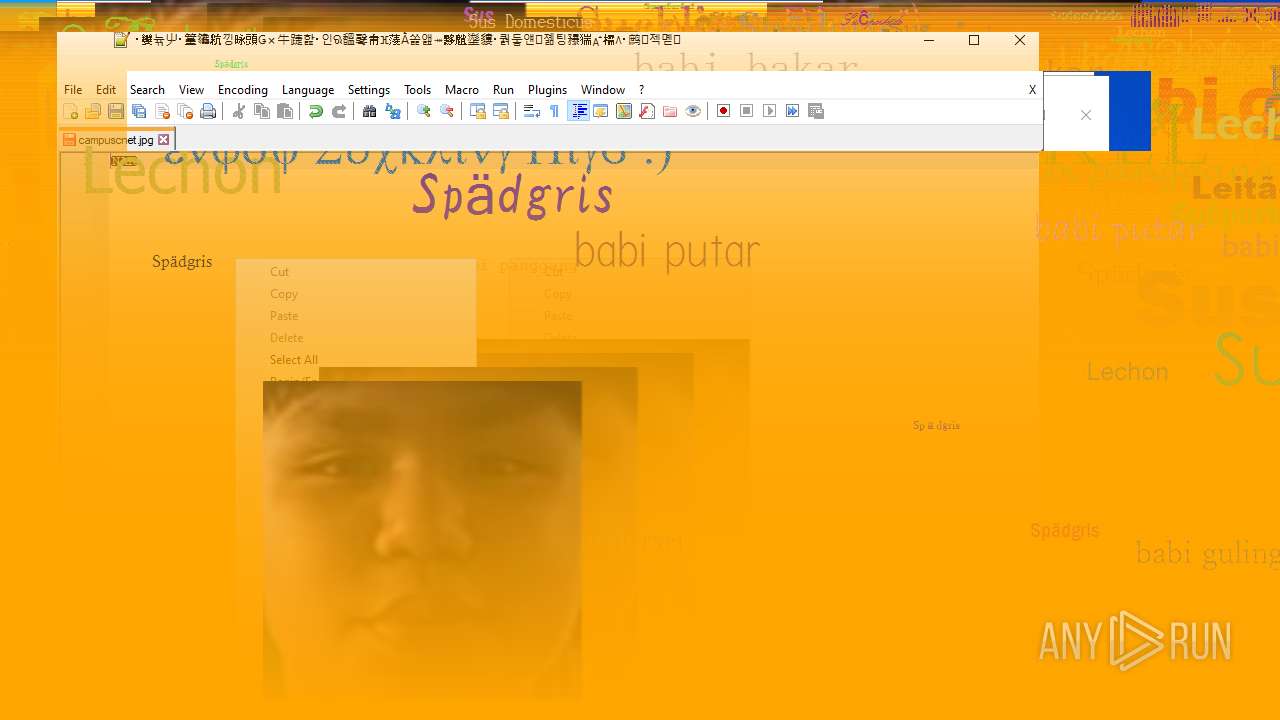Toggle the indent guide button

578,111
